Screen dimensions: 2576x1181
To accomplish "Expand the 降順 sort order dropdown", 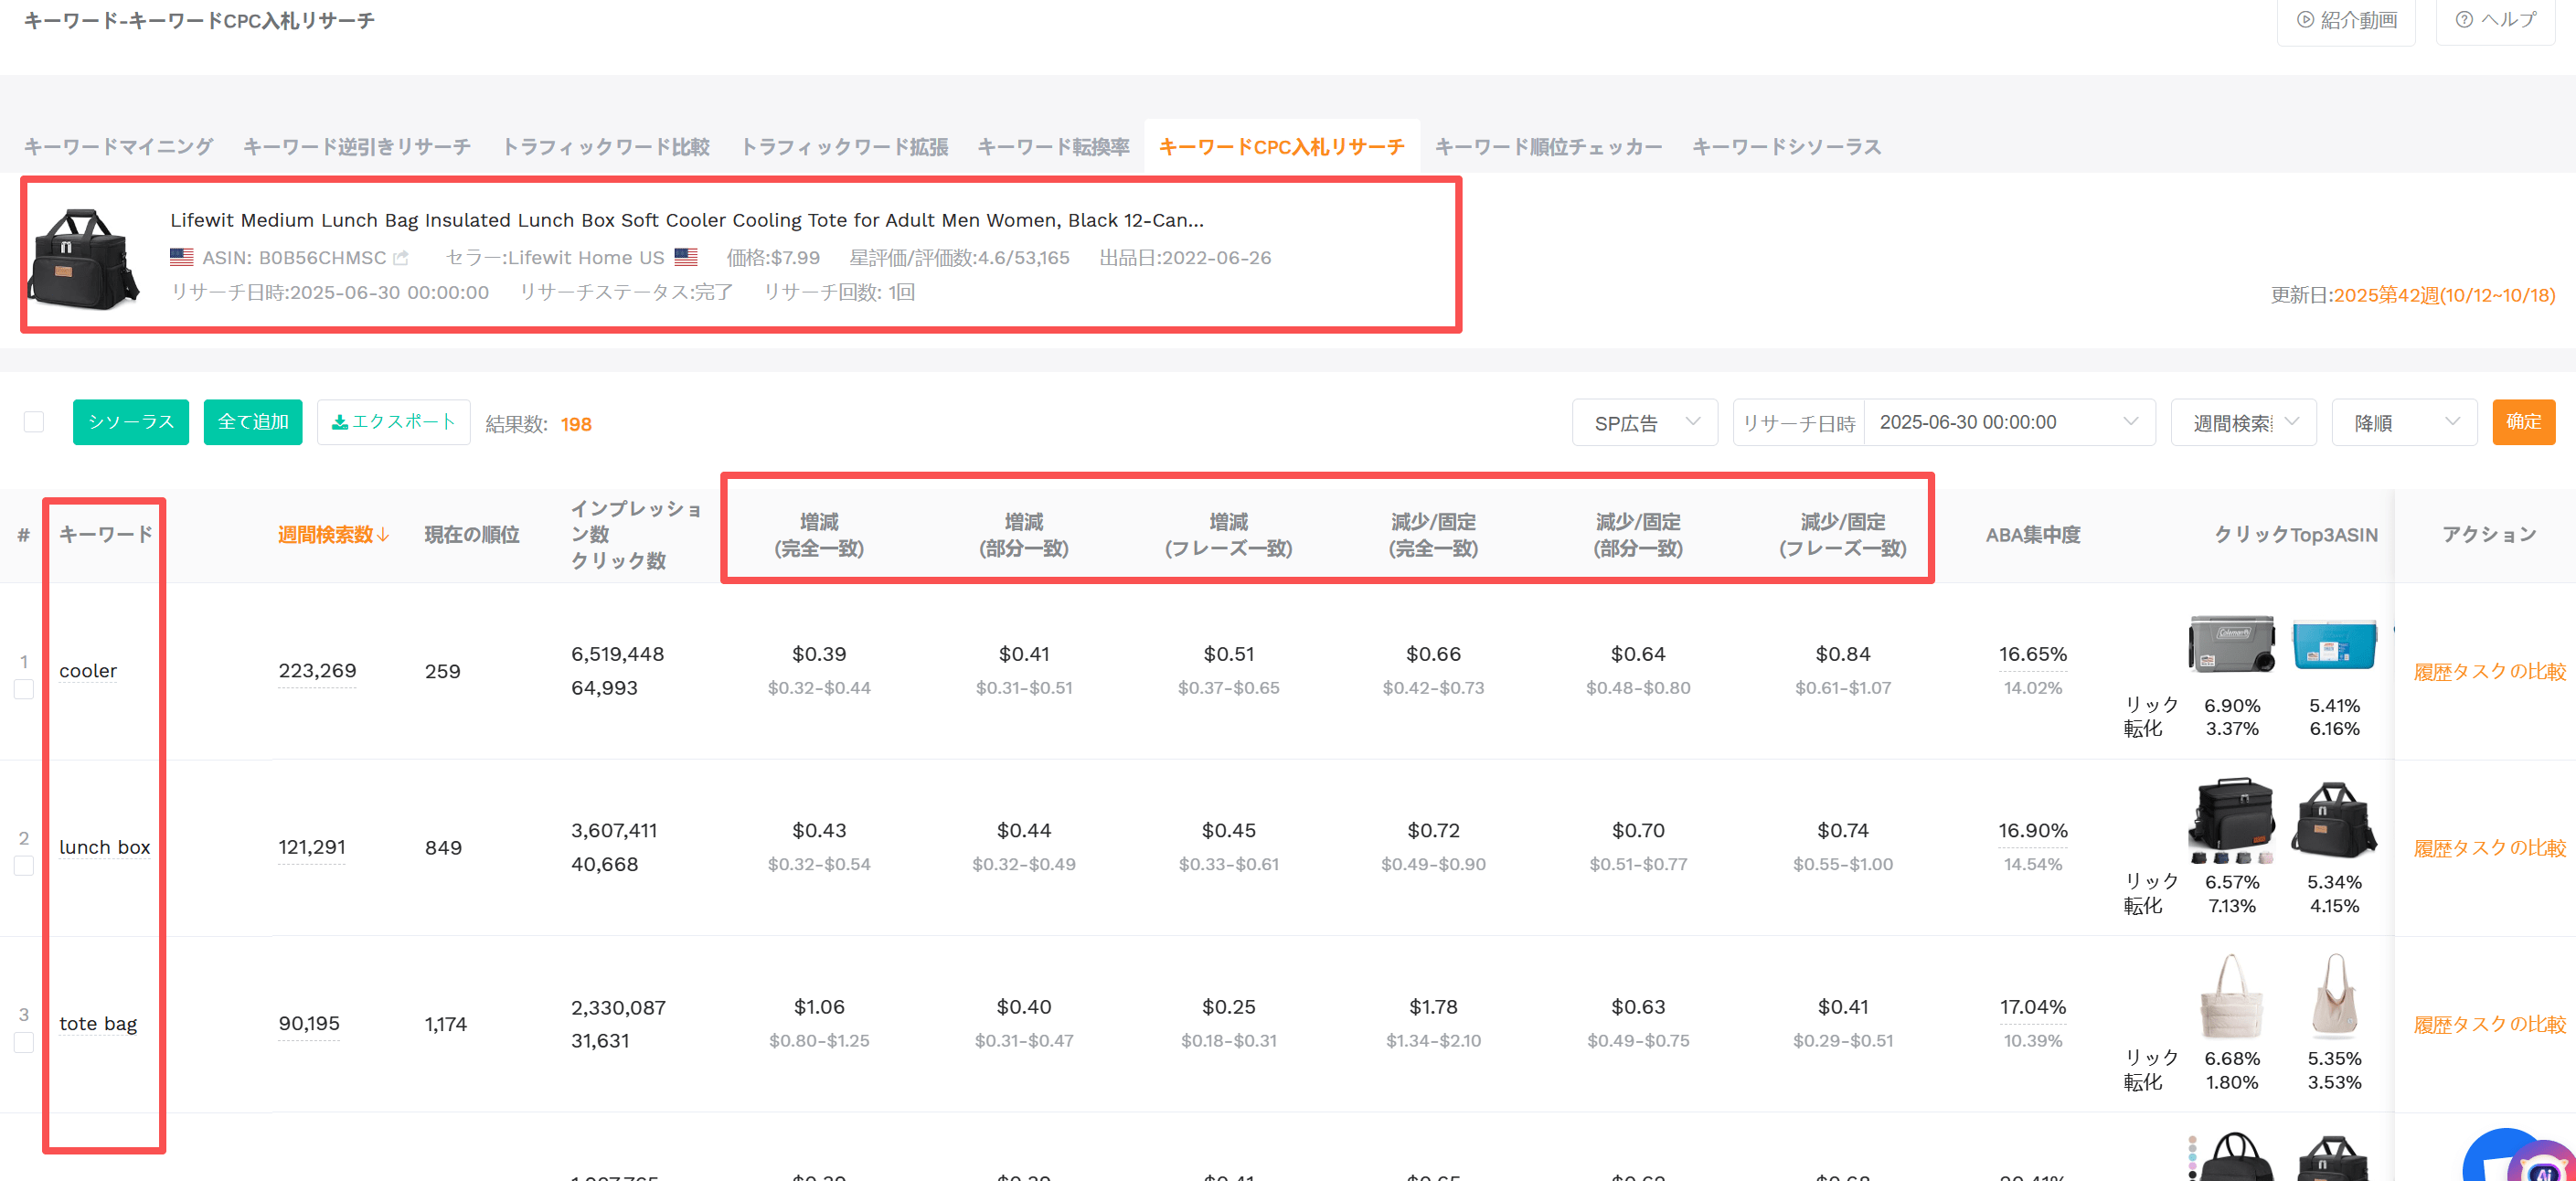I will (x=2404, y=423).
